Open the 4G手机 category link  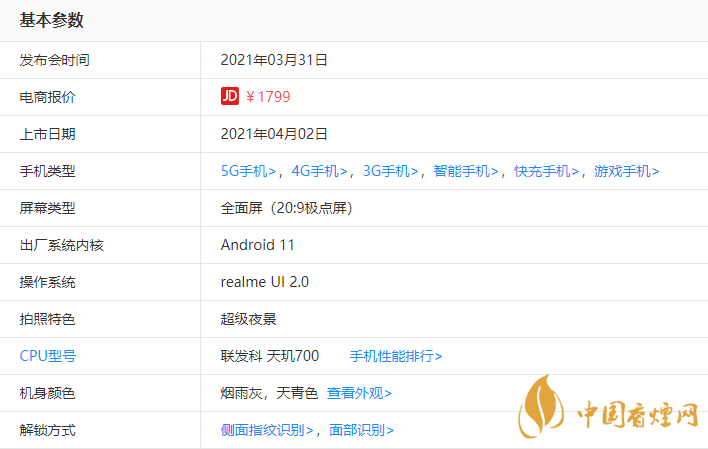coord(319,171)
